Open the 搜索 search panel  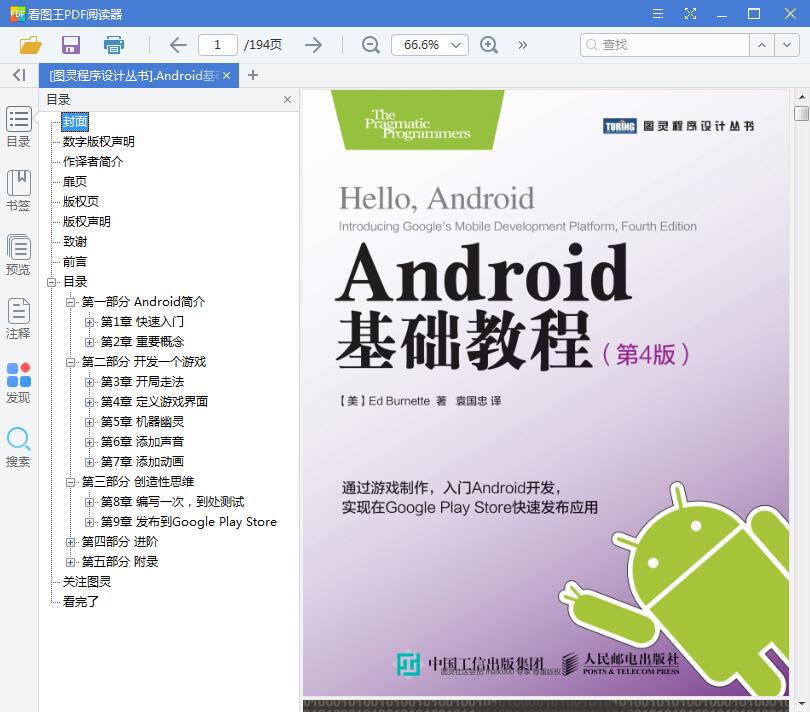[x=18, y=442]
